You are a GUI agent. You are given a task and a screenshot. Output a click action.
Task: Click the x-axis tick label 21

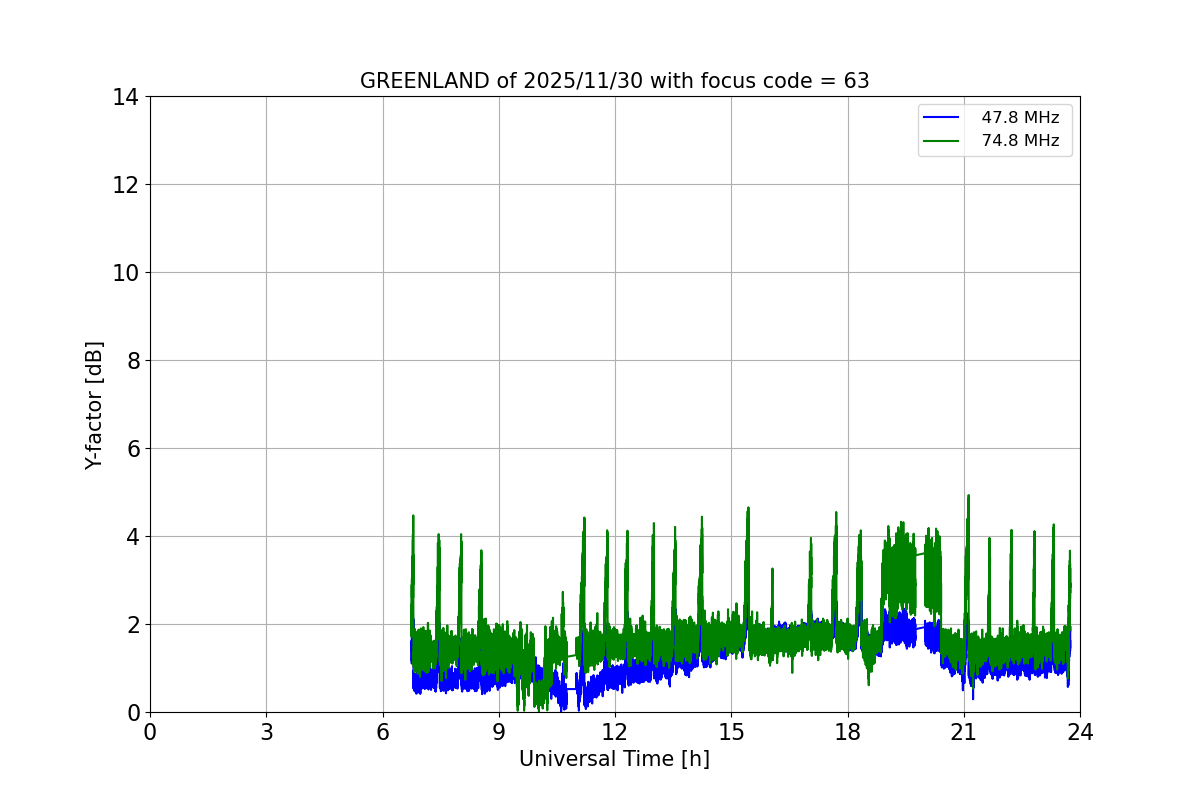(x=964, y=731)
